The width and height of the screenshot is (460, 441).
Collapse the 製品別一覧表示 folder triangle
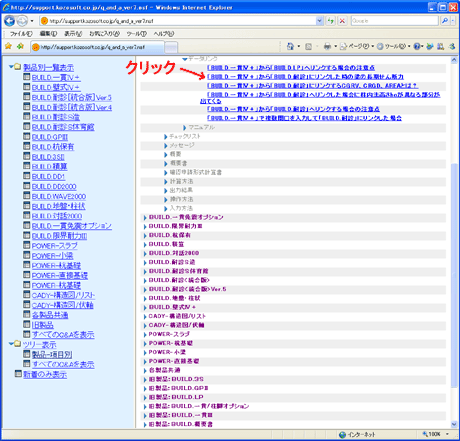click(x=11, y=66)
